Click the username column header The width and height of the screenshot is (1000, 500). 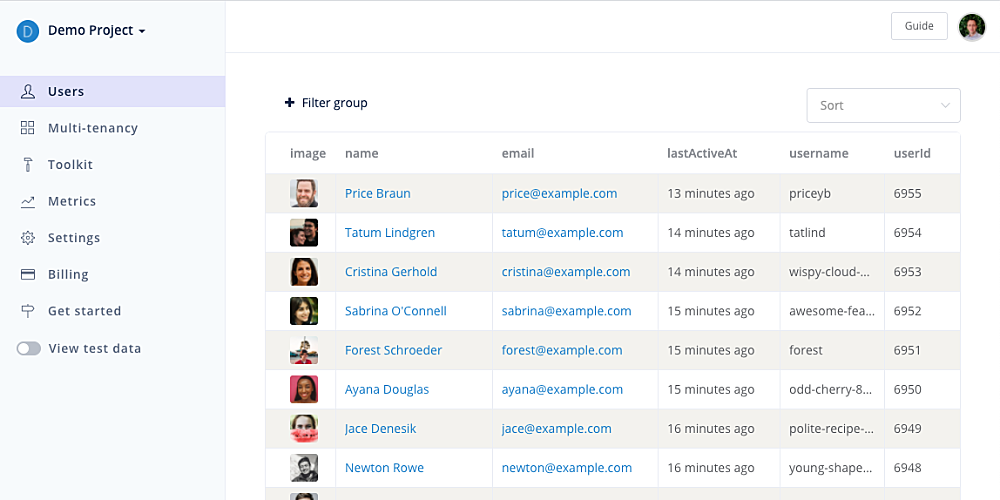point(819,154)
